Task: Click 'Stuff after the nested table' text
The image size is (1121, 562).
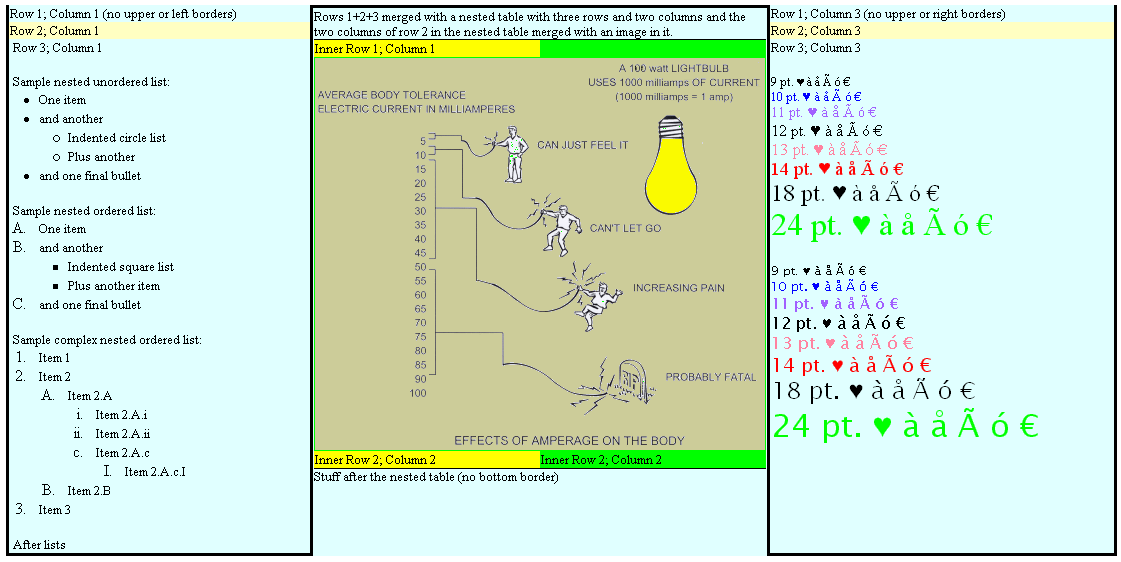Action: (436, 477)
